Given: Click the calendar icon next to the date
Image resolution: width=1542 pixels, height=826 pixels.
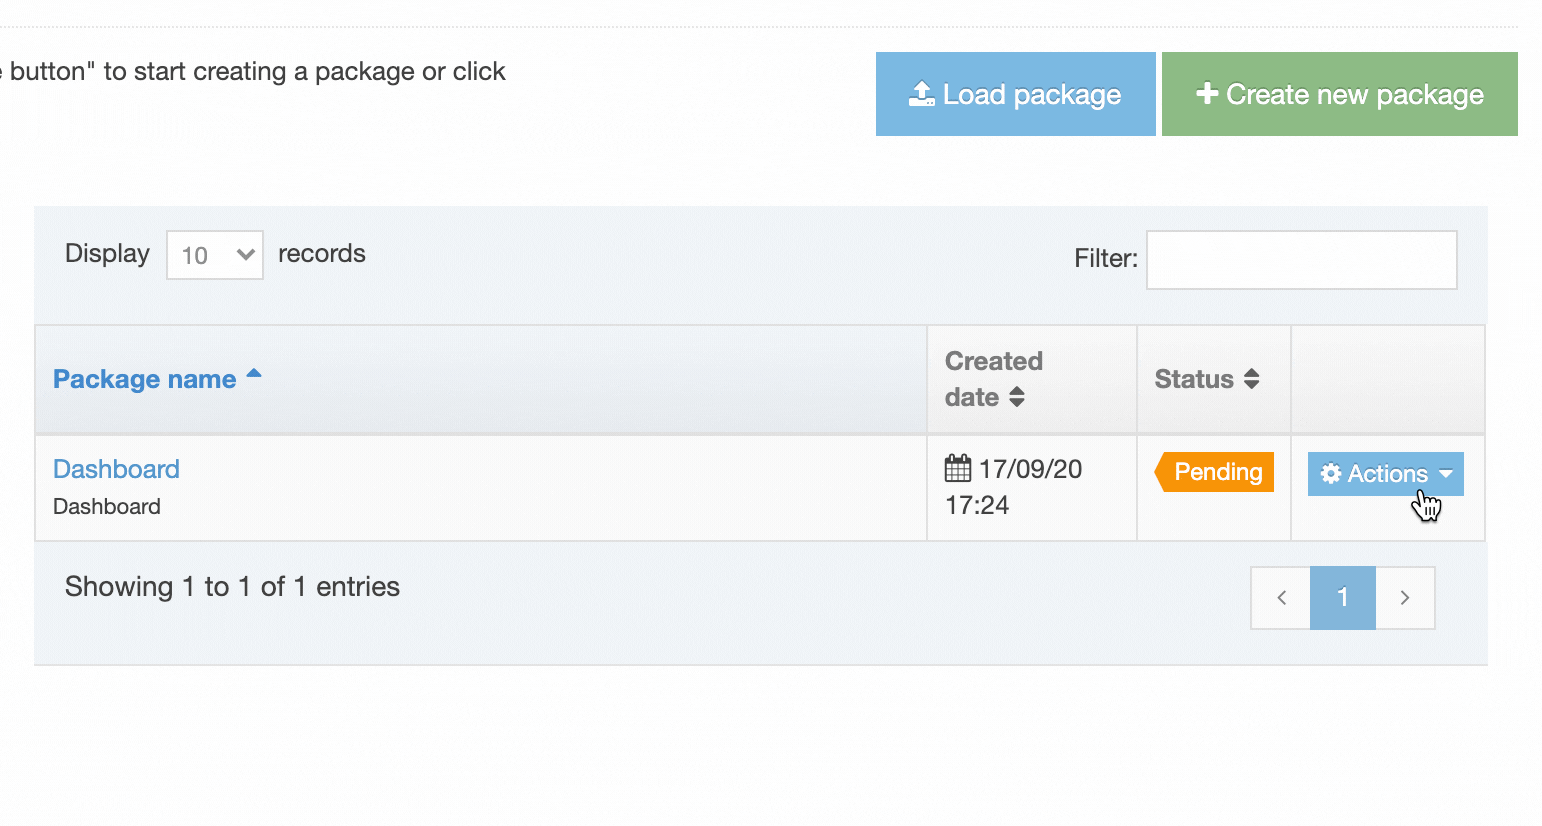Looking at the screenshot, I should [959, 468].
